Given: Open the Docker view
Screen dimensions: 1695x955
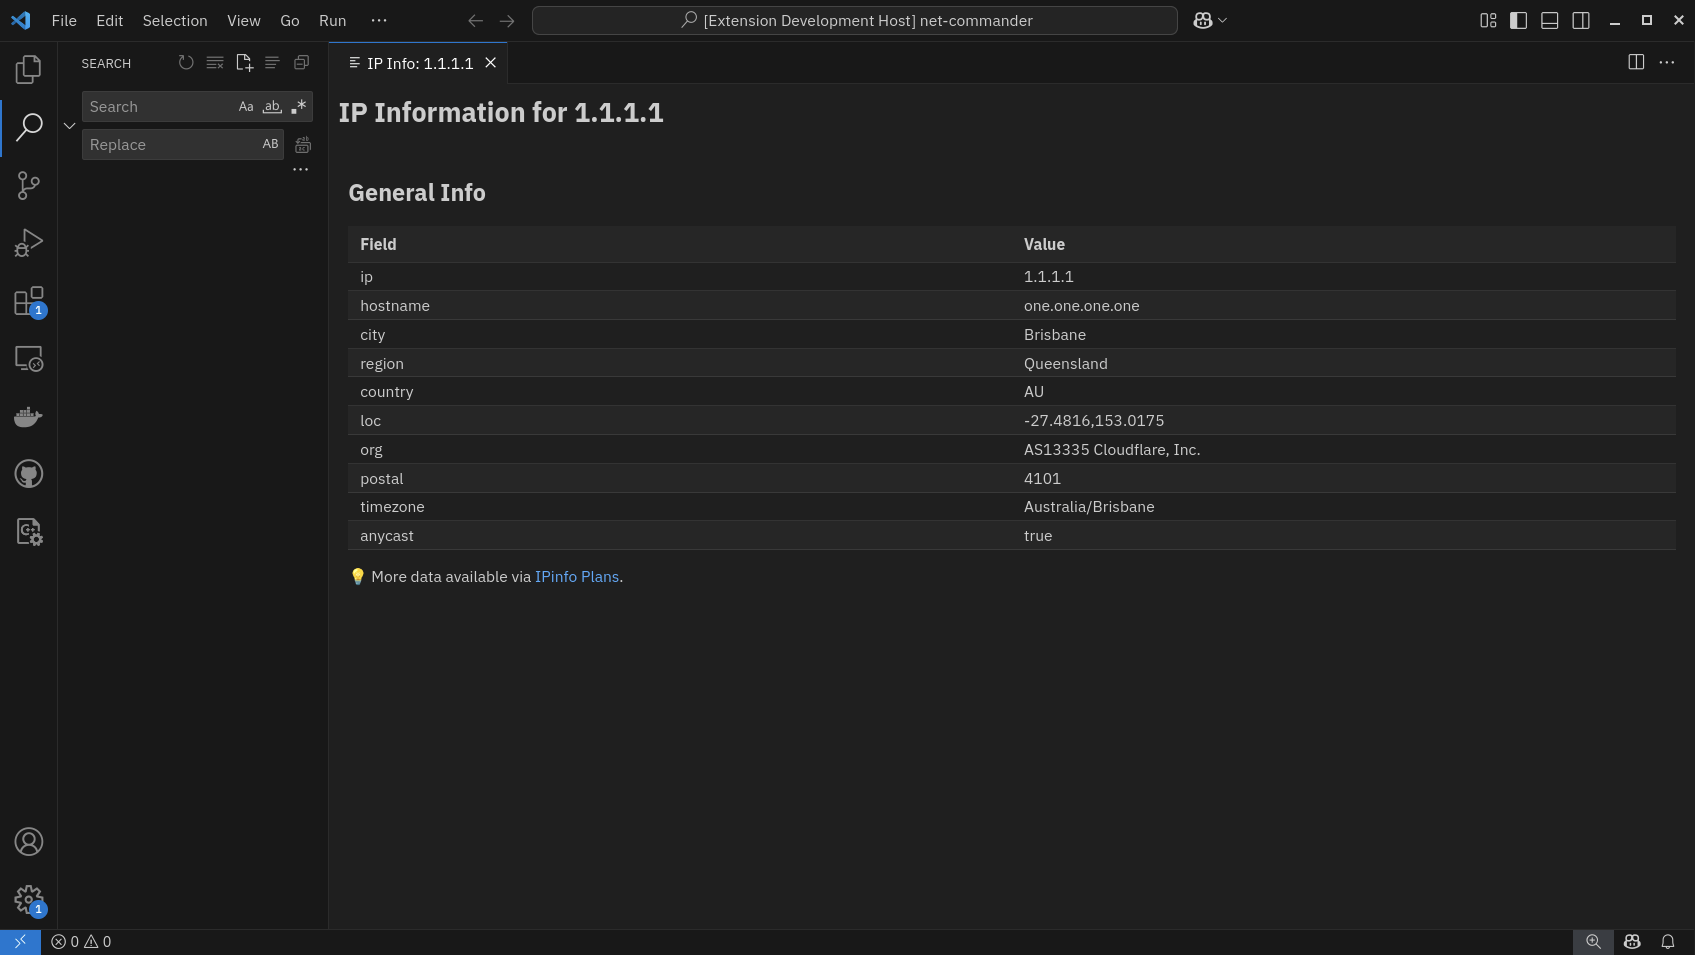Looking at the screenshot, I should point(29,416).
